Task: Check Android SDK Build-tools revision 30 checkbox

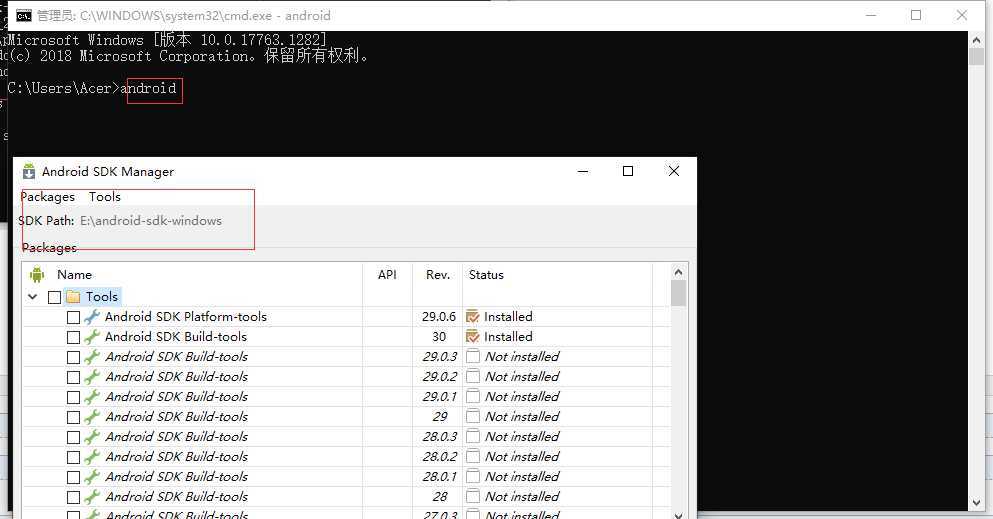Action: 73,337
